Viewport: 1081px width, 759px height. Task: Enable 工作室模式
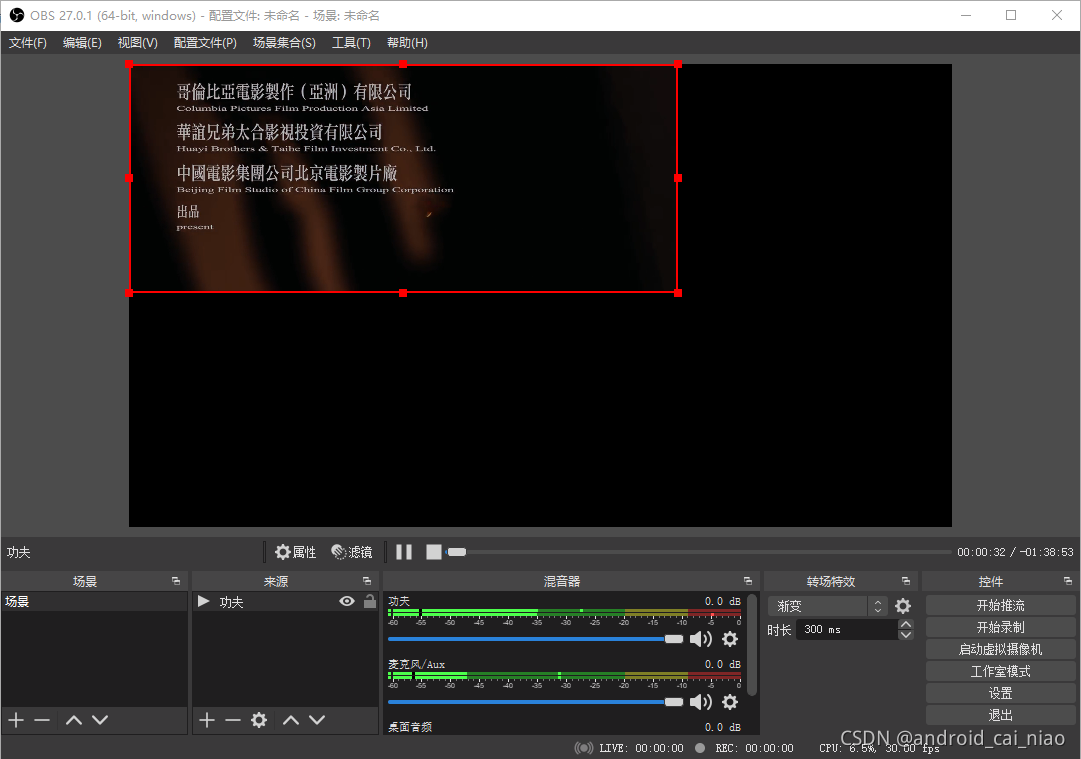pos(1000,671)
